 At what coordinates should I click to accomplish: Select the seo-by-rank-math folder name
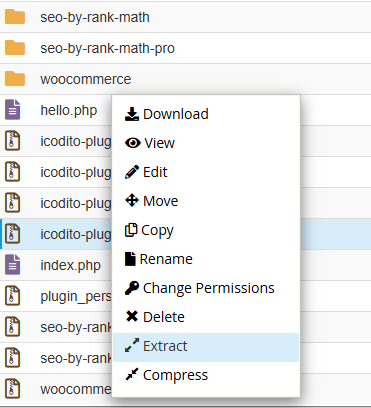[x=95, y=17]
